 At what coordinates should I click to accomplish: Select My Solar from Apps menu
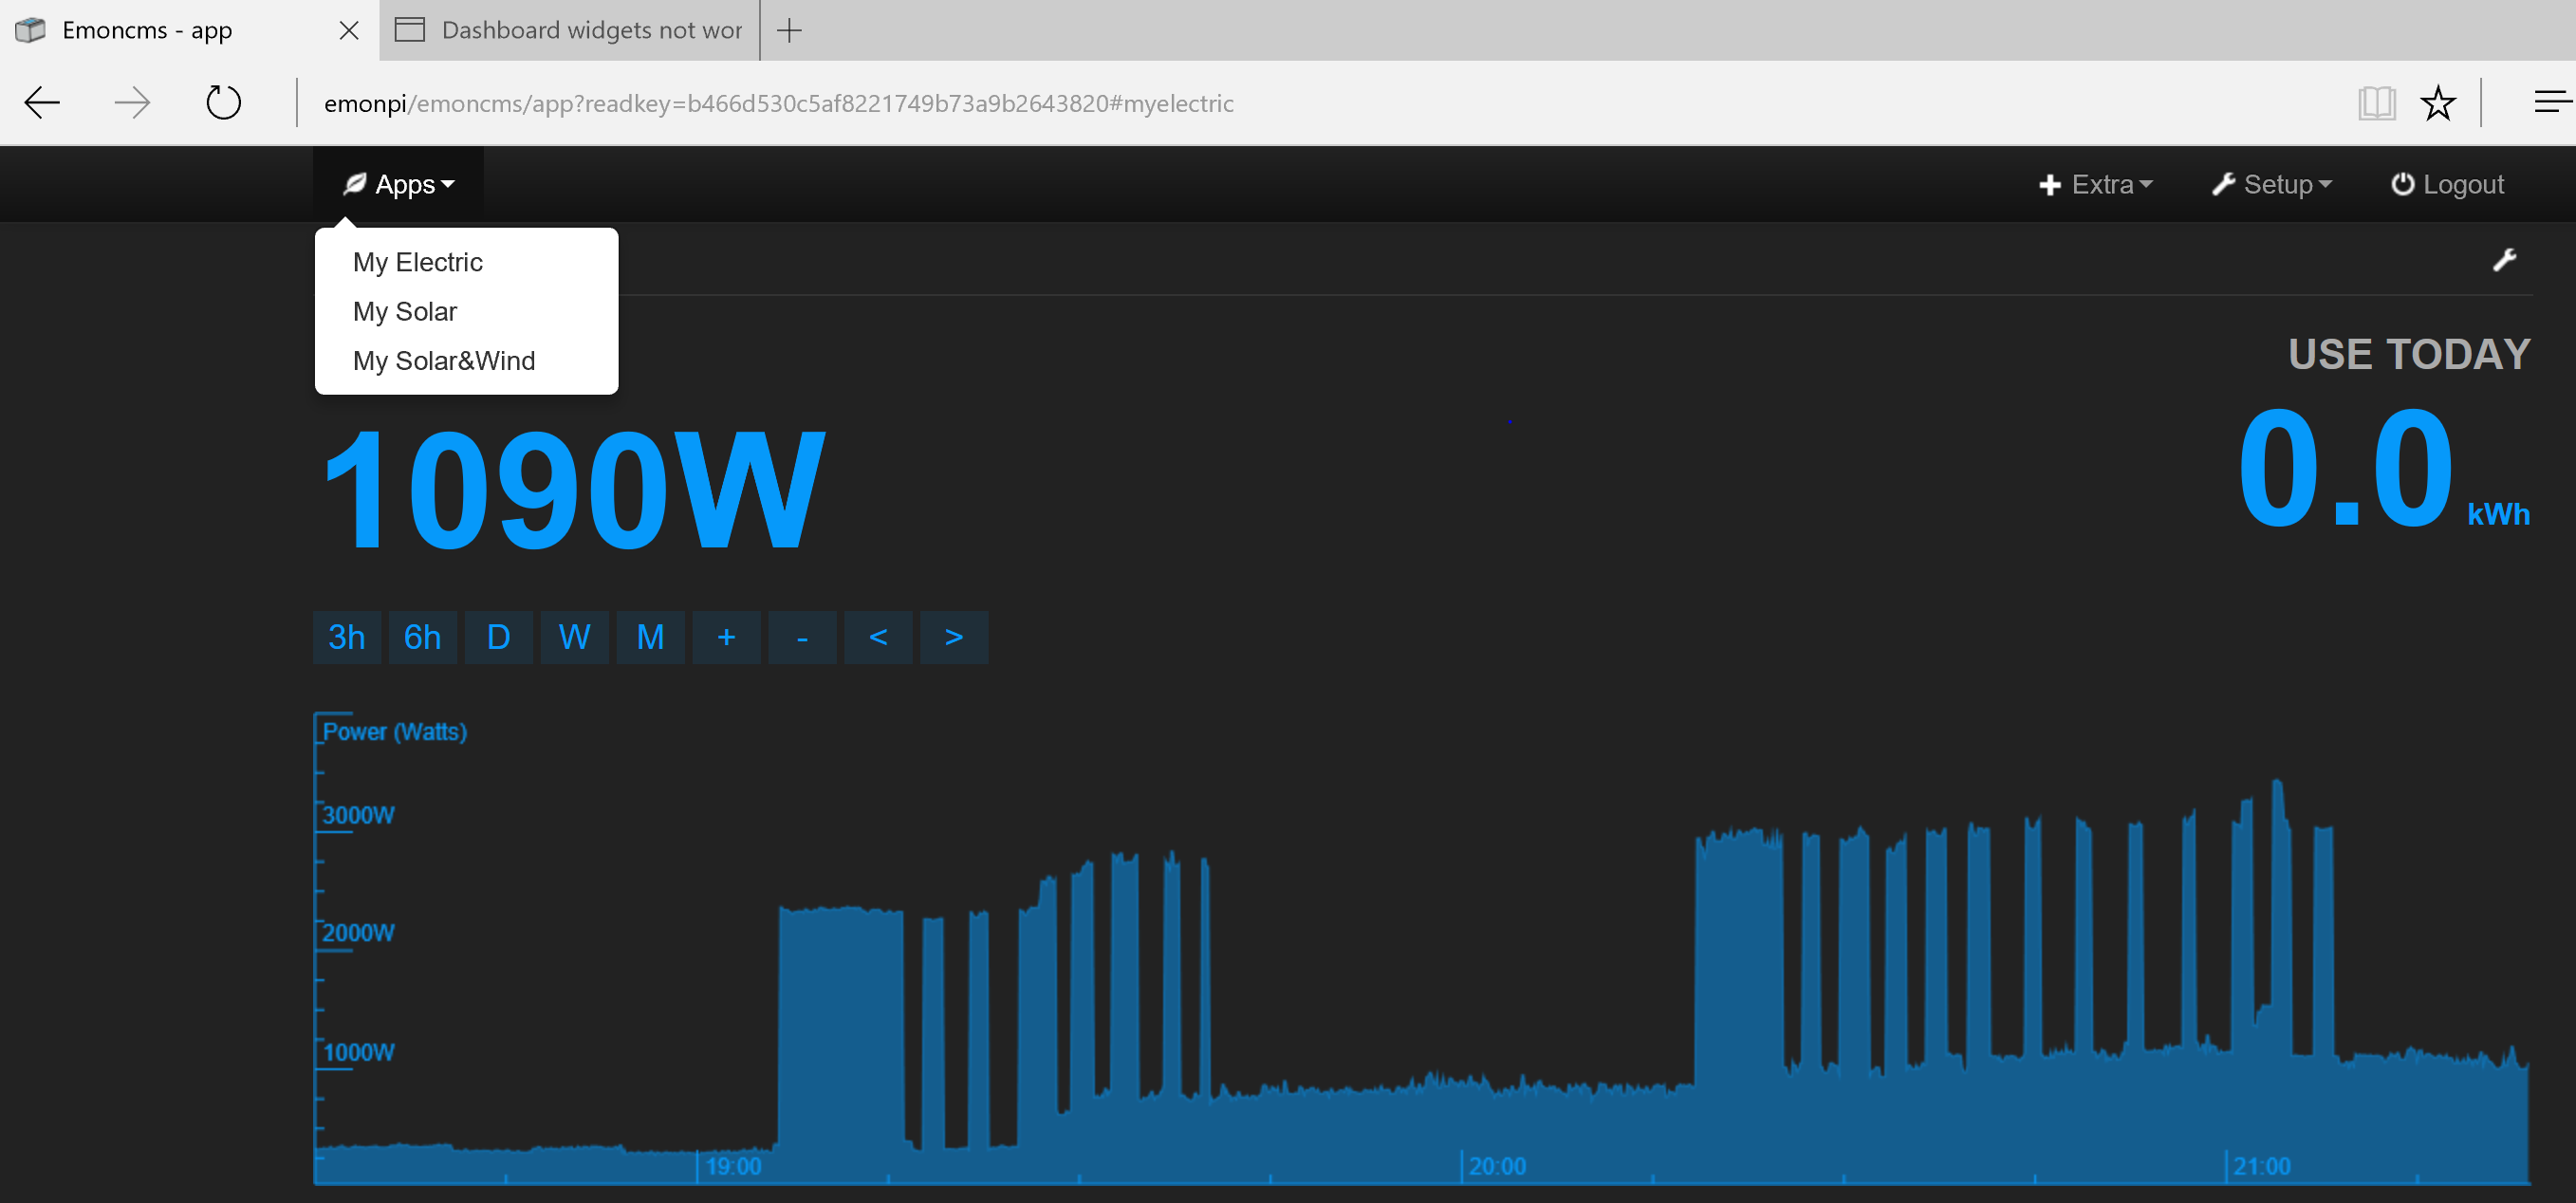coord(404,311)
